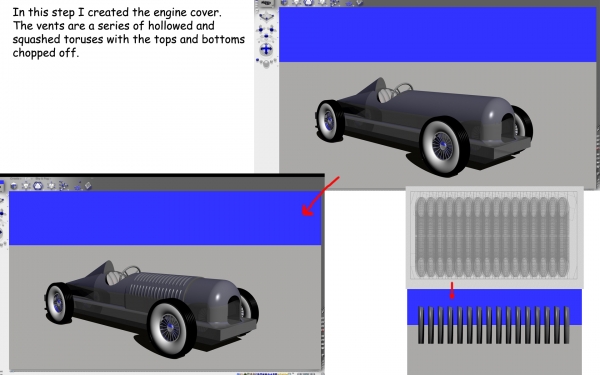Click the sky mode sphere icon in lower-left window
Screen dimensions: 600x375
(14, 186)
